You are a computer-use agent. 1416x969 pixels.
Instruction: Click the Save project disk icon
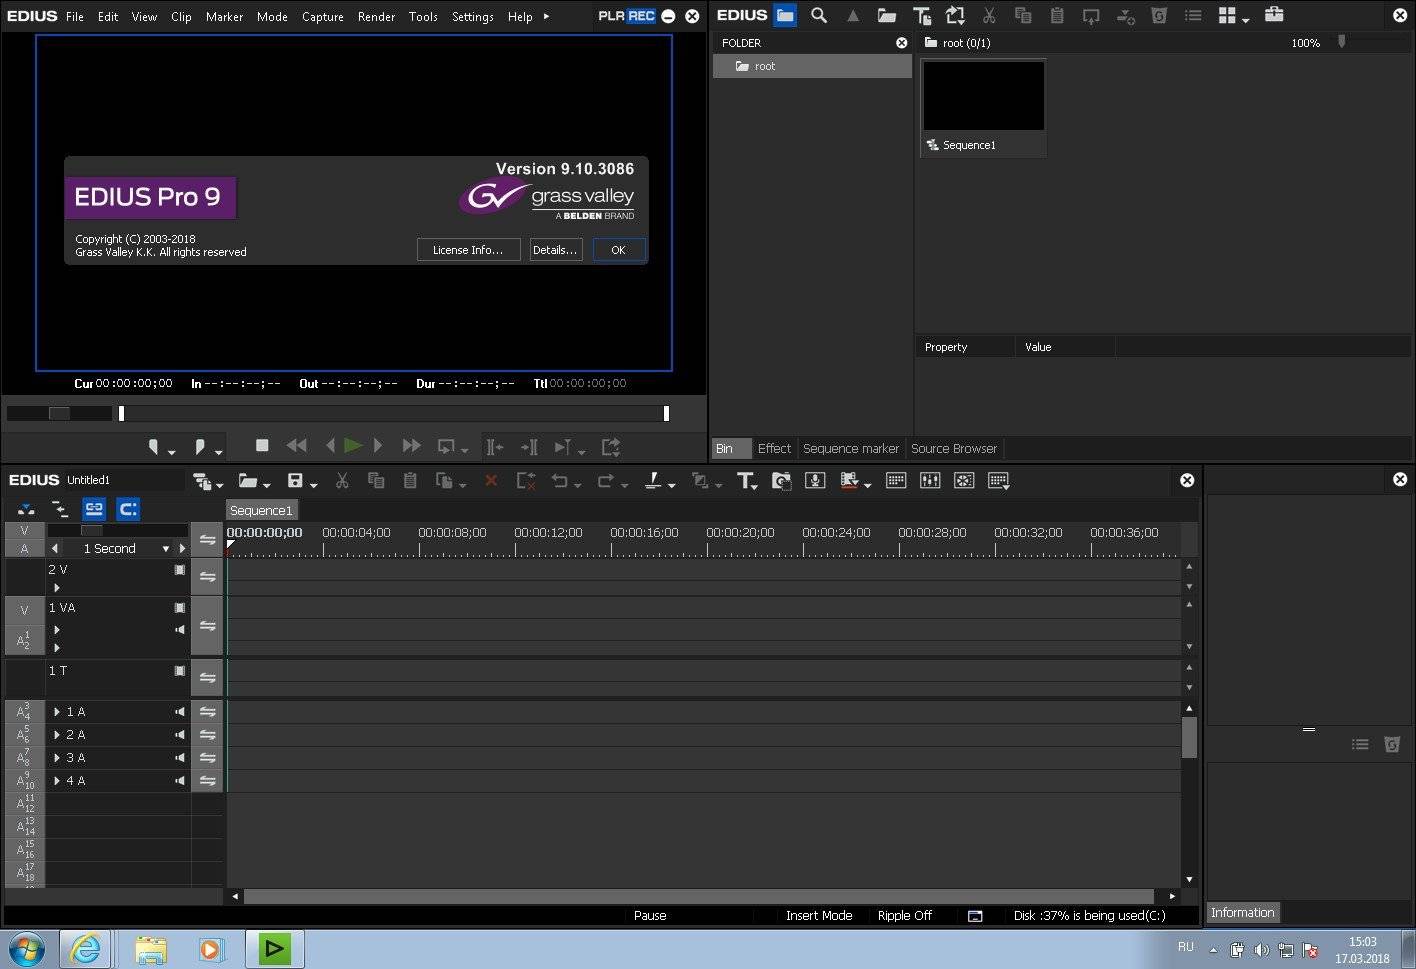coord(295,481)
